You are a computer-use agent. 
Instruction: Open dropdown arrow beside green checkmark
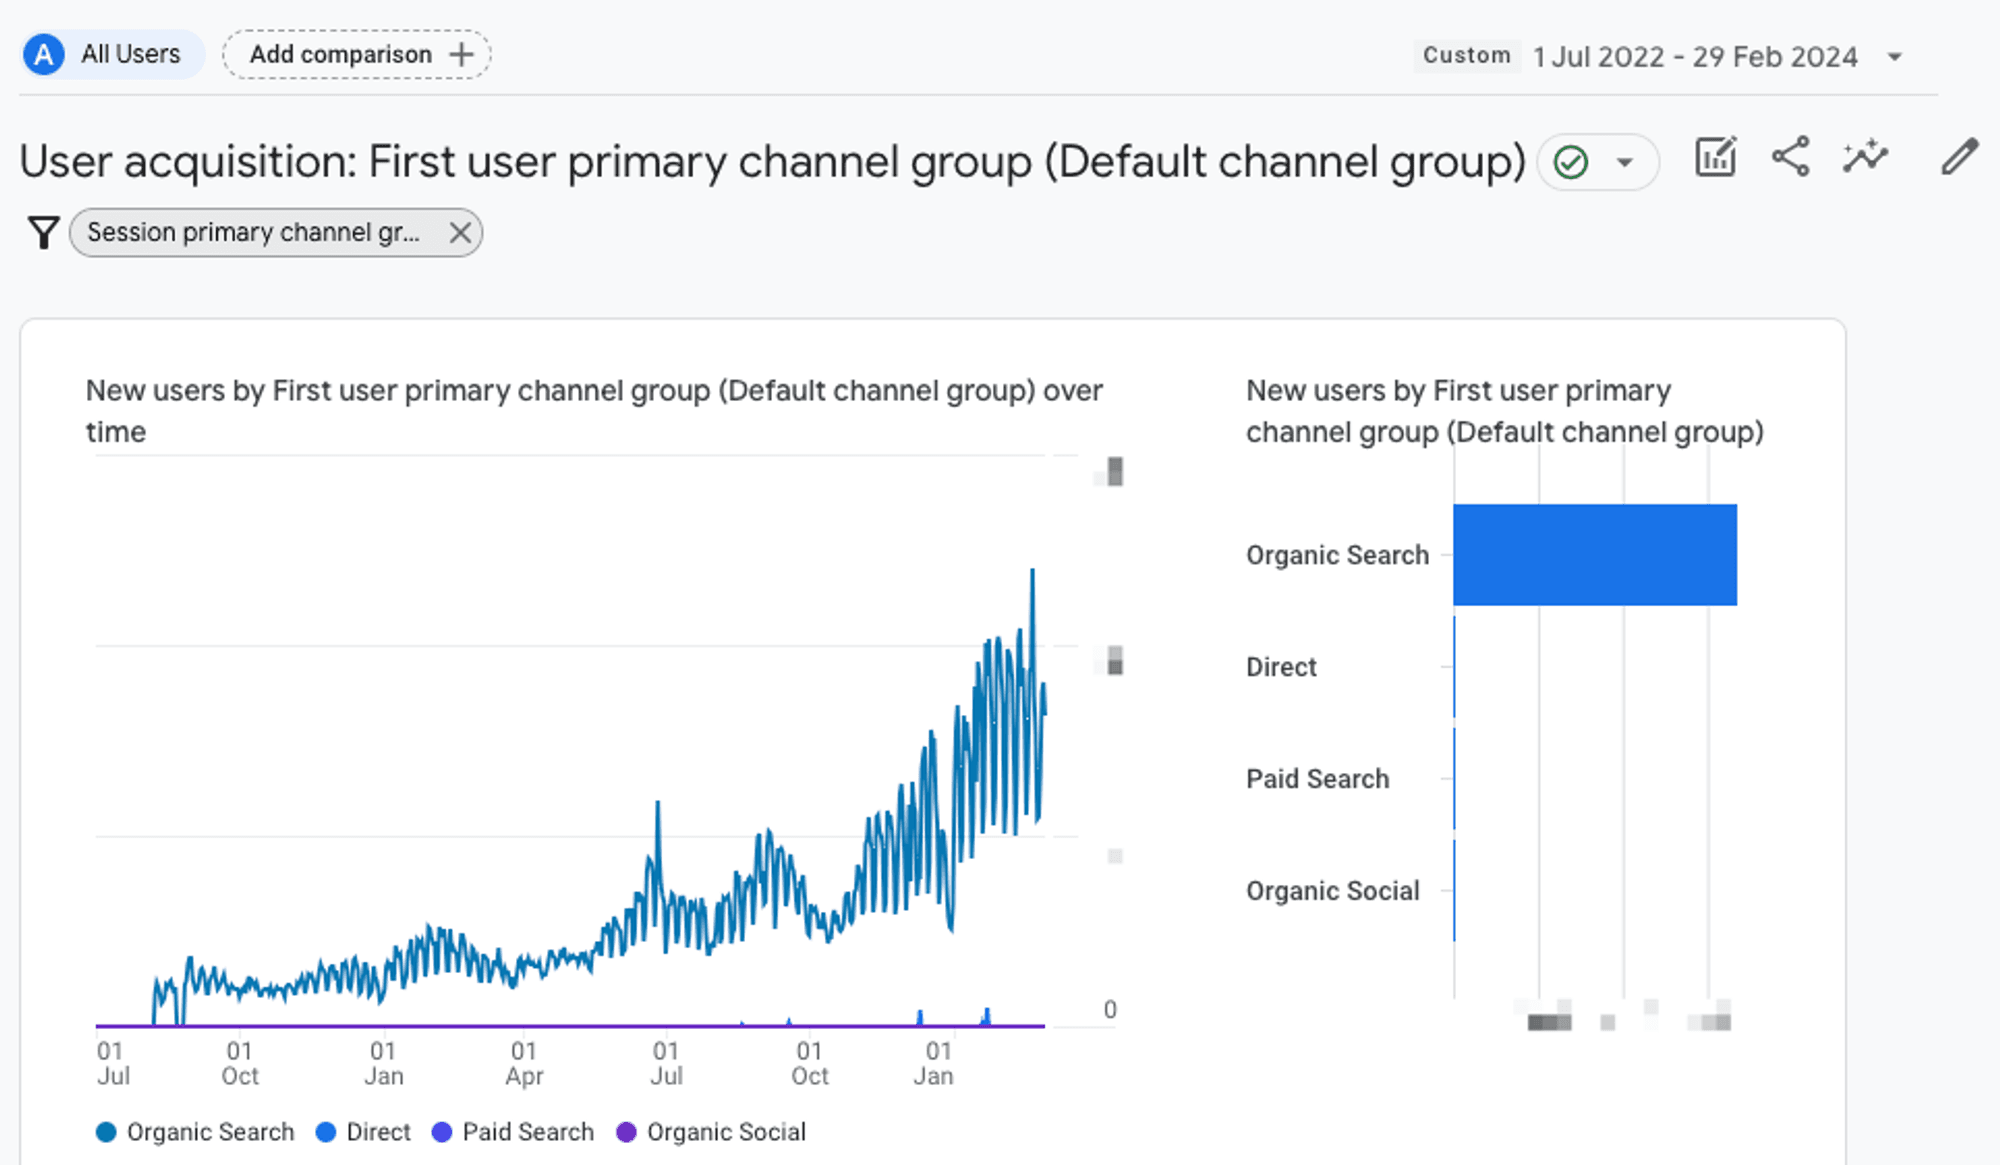[x=1625, y=162]
